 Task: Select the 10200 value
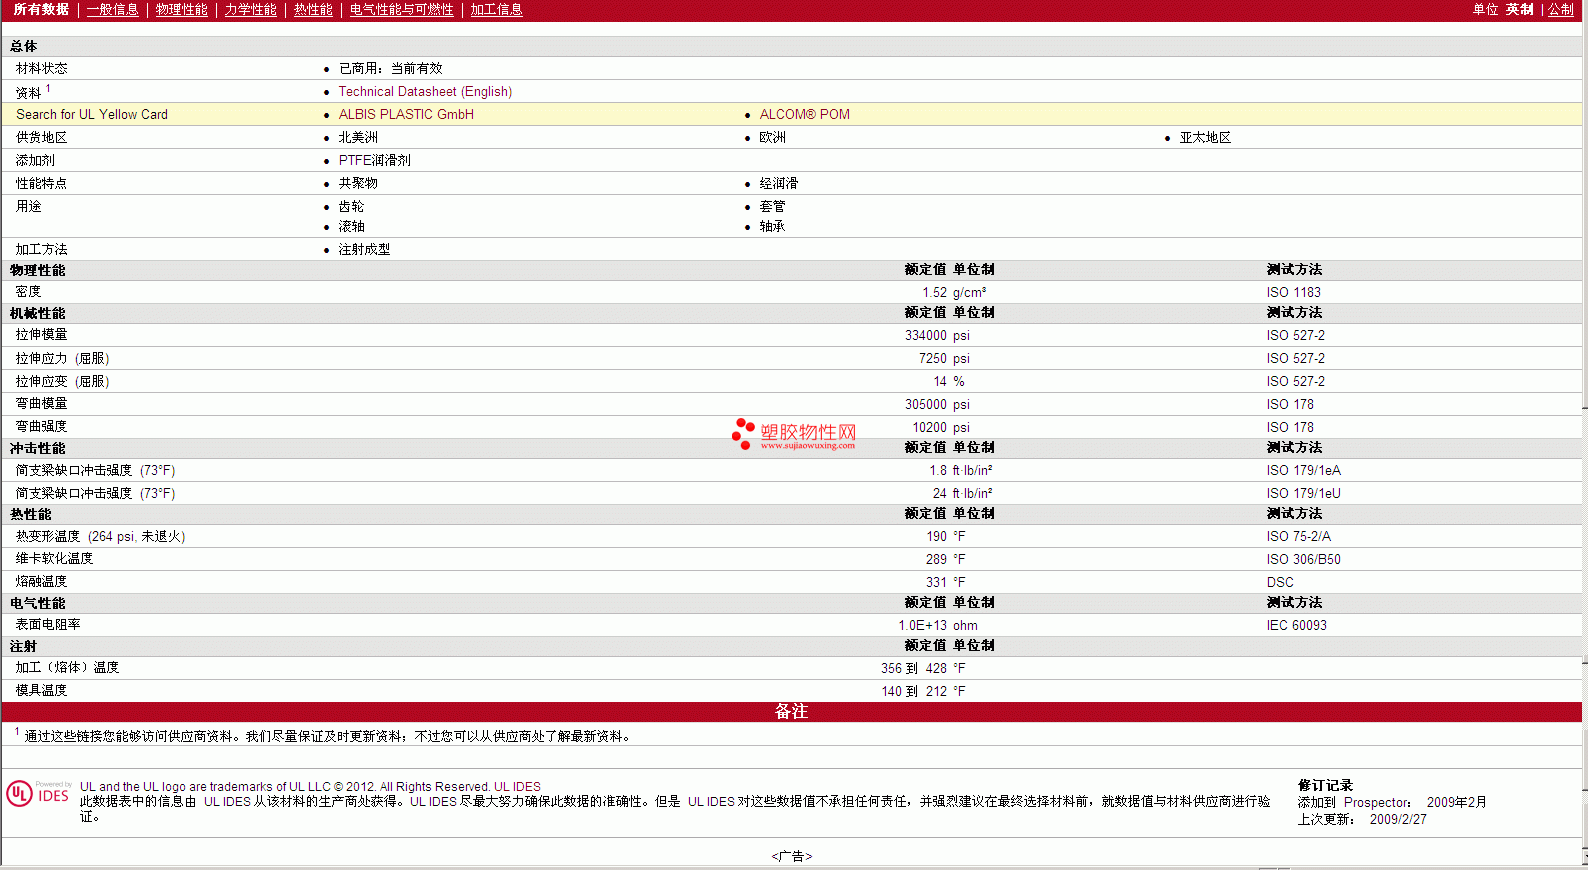point(929,427)
